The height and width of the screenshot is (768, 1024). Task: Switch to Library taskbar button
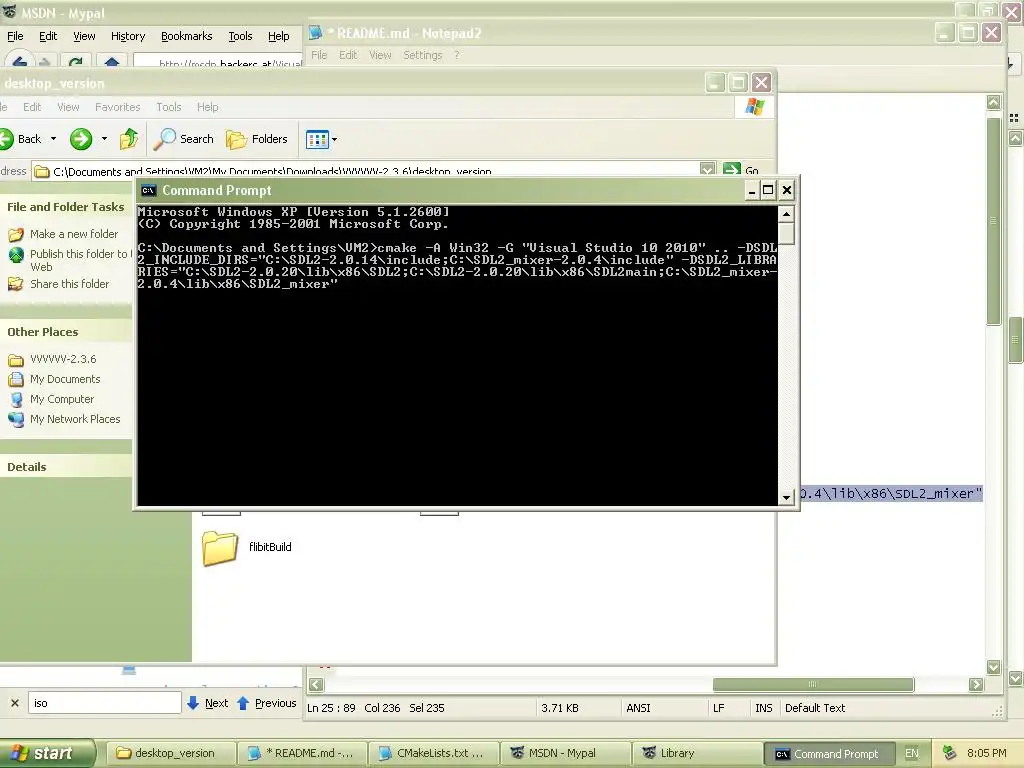[696, 753]
